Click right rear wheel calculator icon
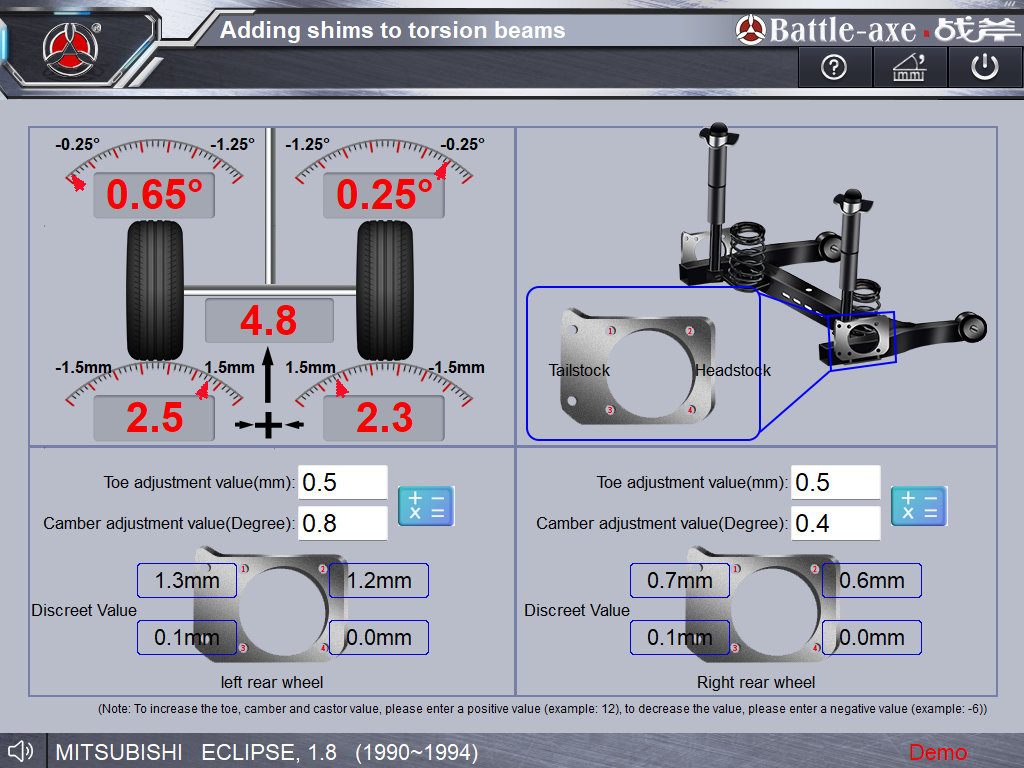This screenshot has height=768, width=1024. pos(918,506)
